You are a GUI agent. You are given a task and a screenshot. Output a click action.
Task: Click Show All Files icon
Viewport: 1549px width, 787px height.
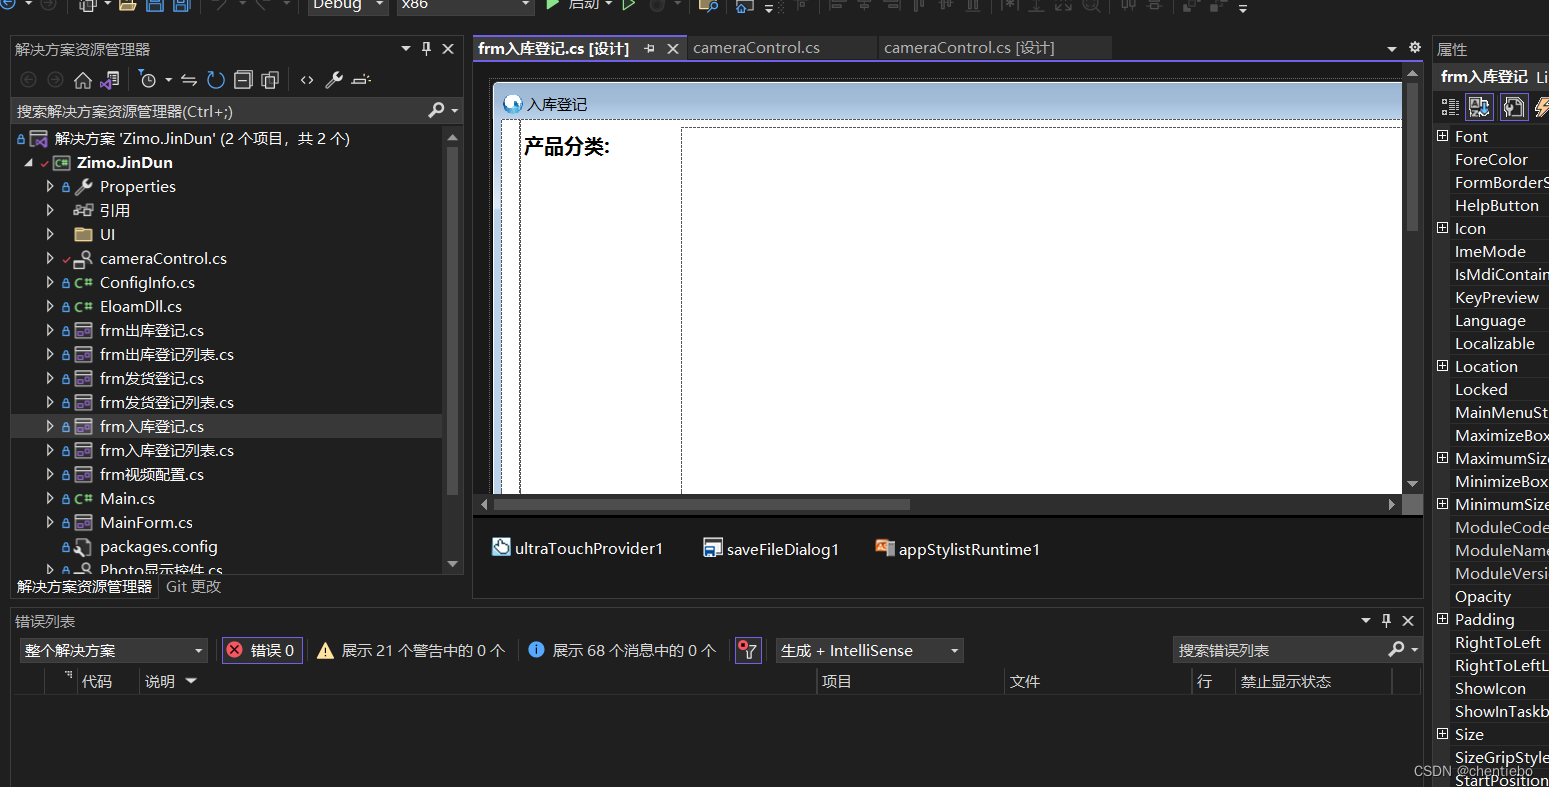(270, 80)
